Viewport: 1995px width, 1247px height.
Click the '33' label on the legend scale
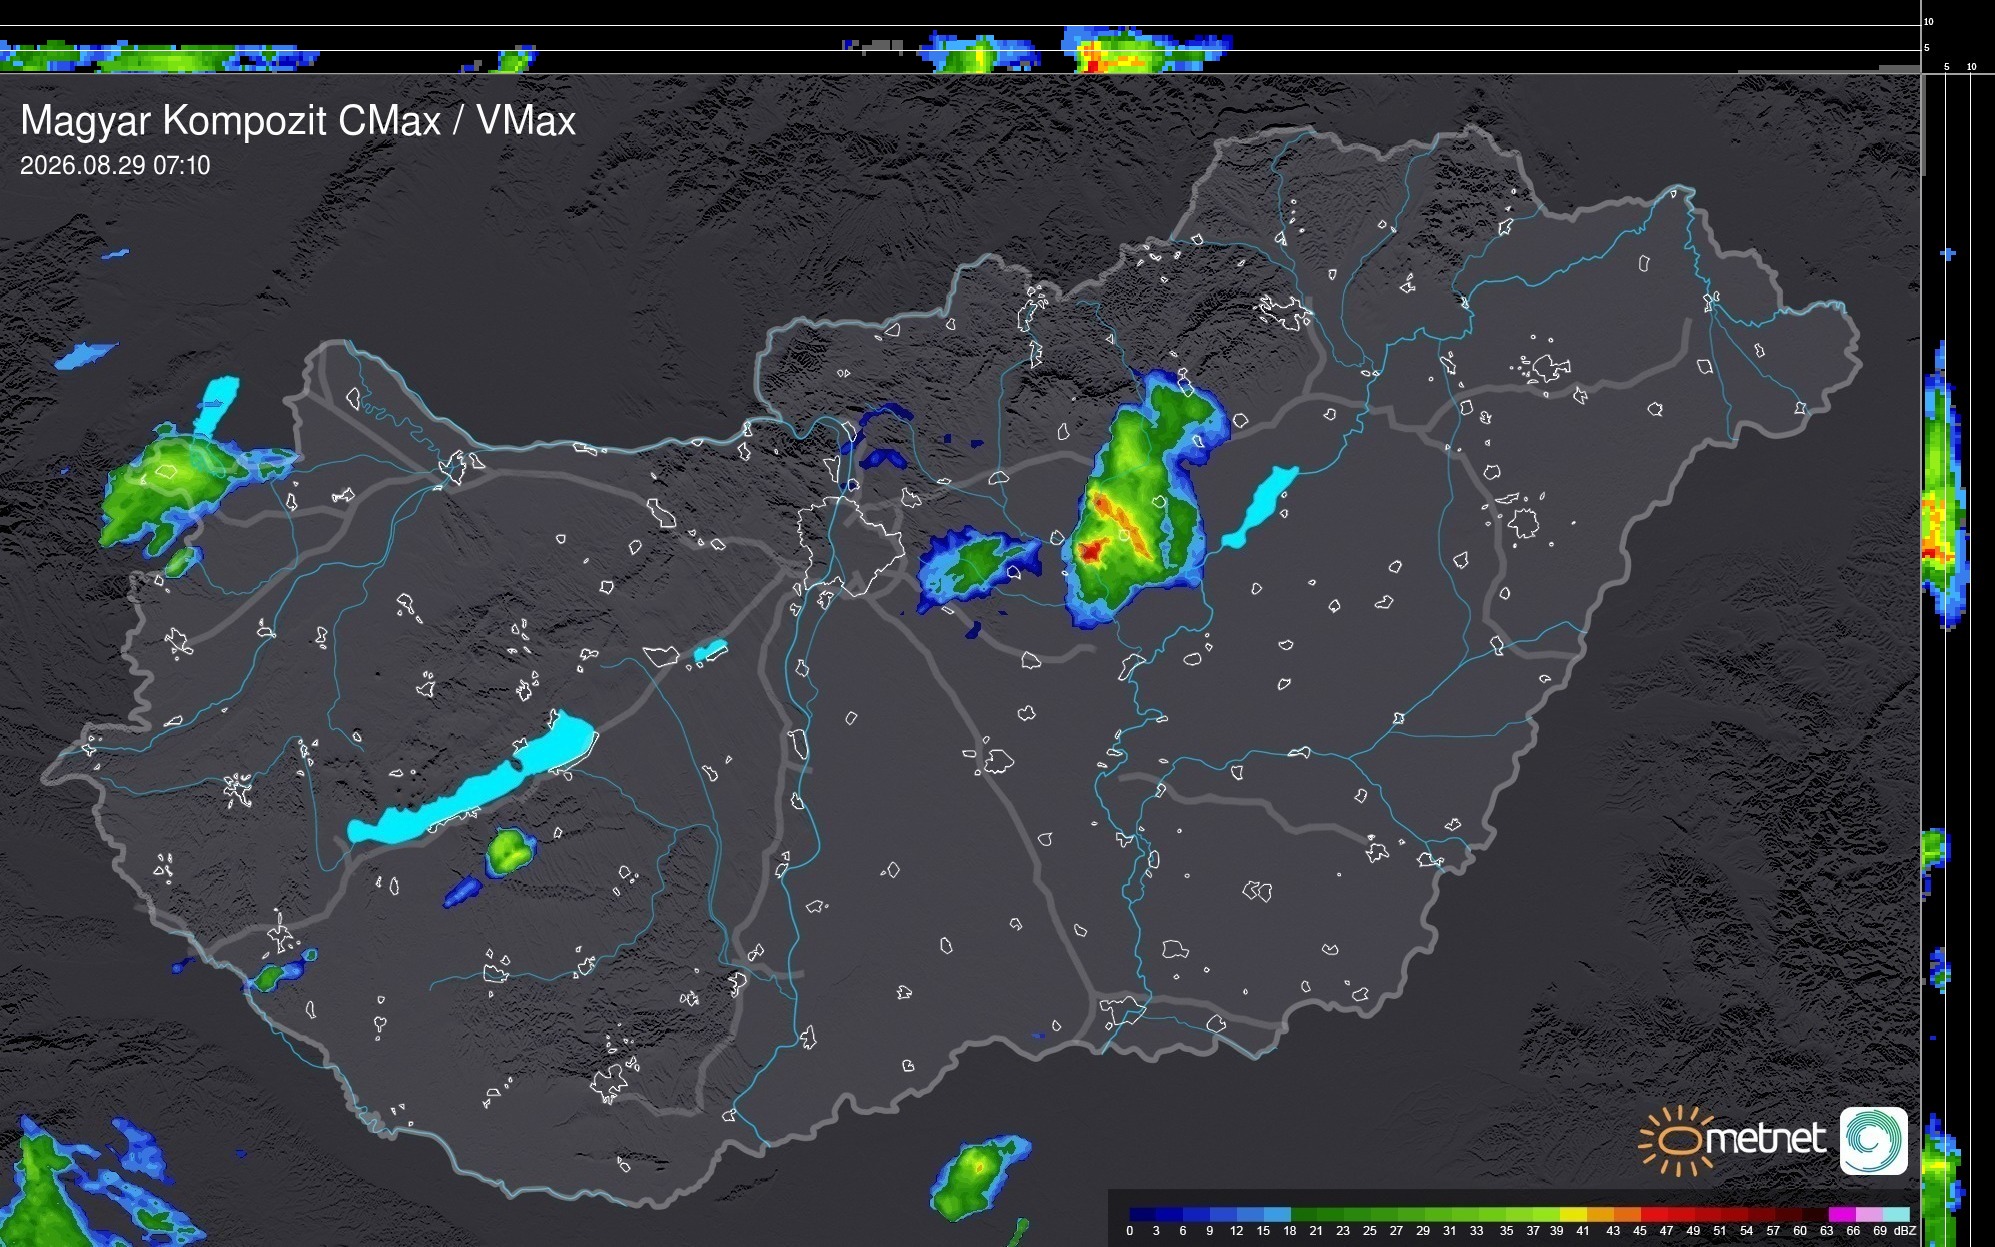click(1477, 1231)
